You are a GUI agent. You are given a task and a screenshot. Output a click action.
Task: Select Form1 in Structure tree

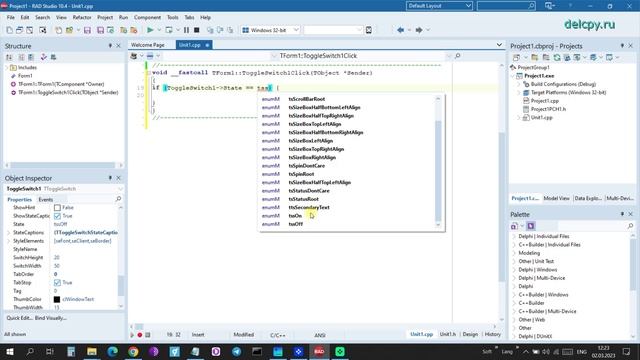(x=25, y=76)
